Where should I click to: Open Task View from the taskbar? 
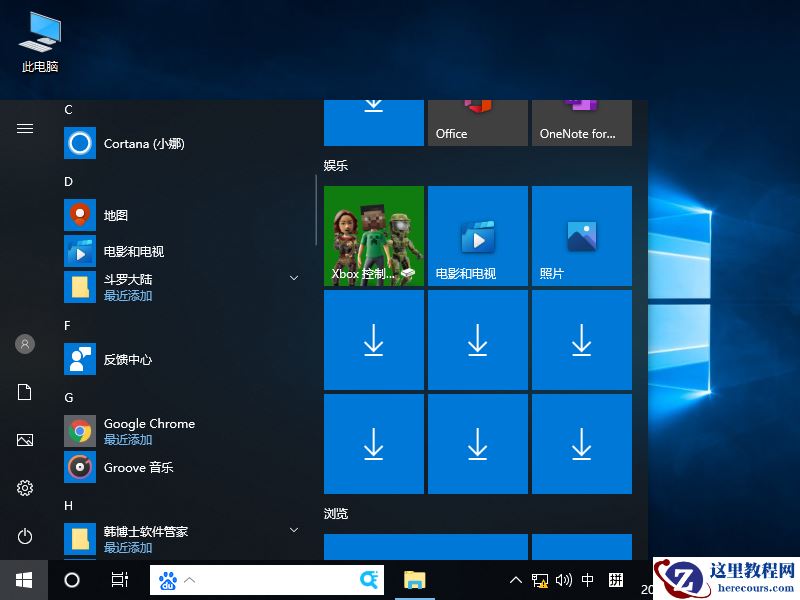[119, 580]
